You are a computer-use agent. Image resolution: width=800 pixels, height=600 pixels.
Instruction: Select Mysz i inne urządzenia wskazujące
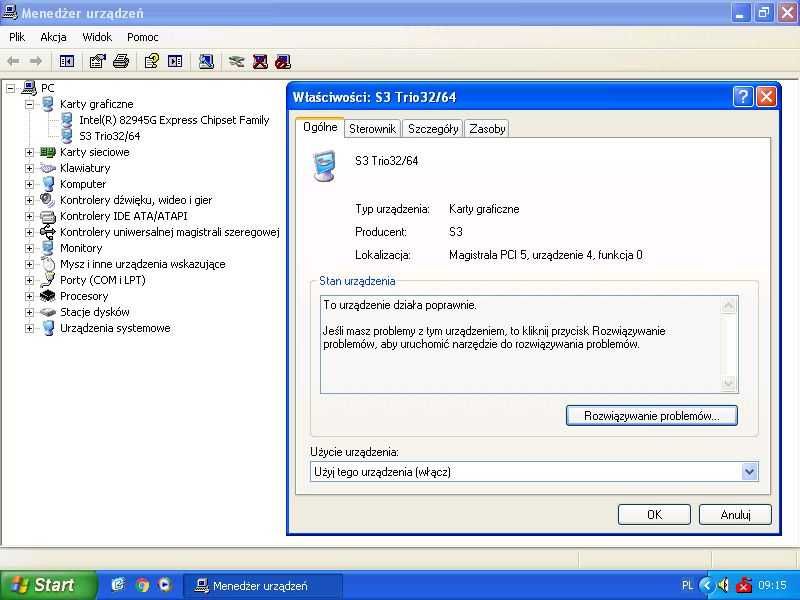(x=142, y=264)
